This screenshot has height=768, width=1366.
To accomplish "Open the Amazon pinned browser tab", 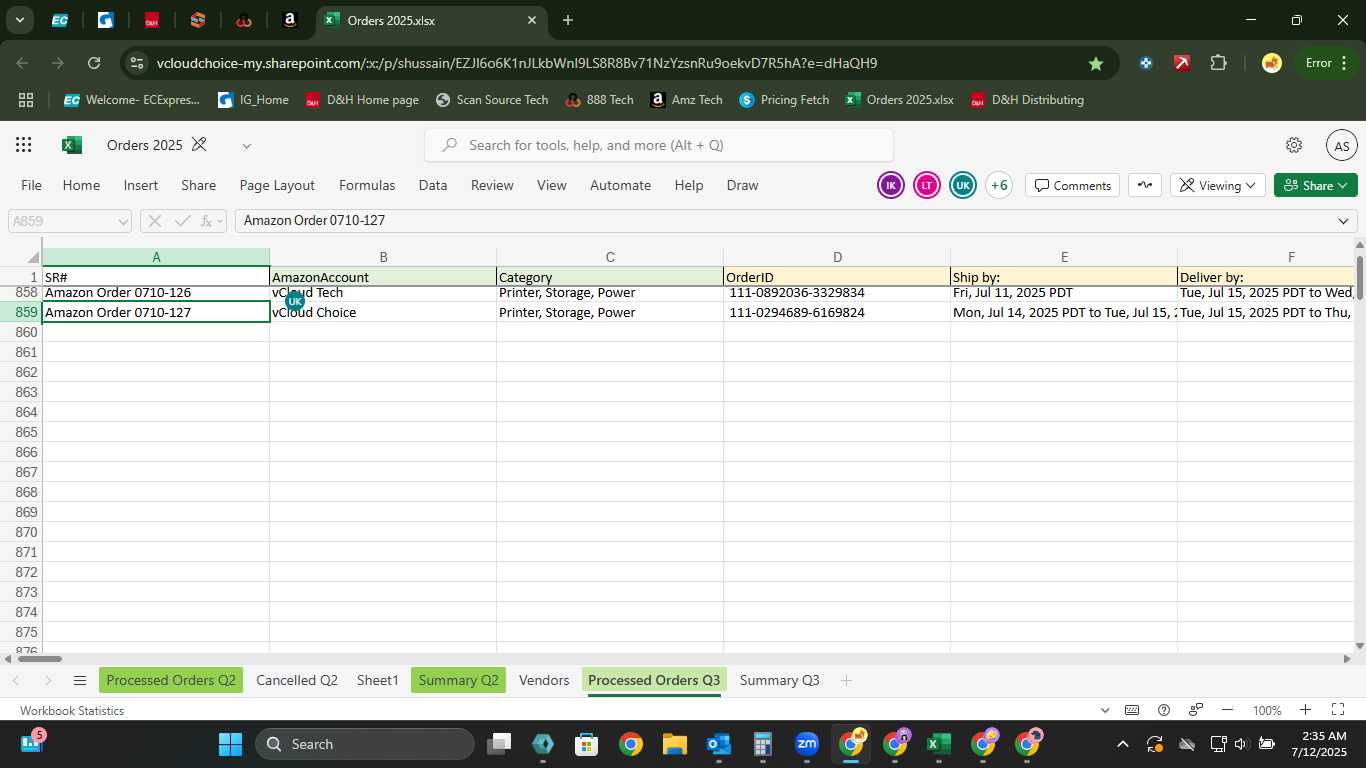I will (x=290, y=20).
